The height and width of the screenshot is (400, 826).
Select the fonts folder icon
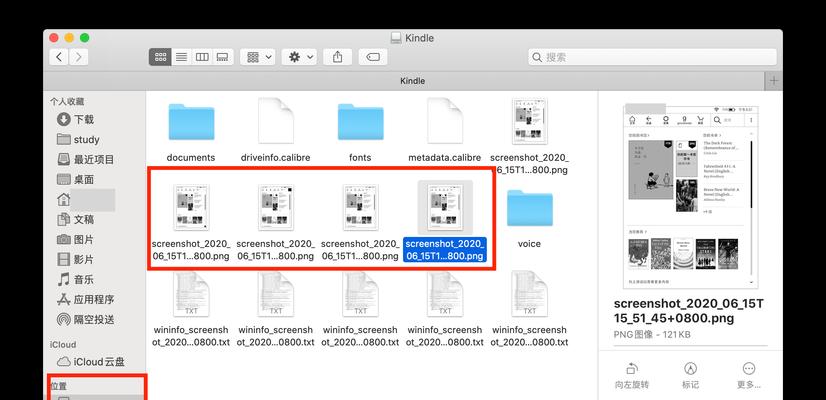point(360,122)
